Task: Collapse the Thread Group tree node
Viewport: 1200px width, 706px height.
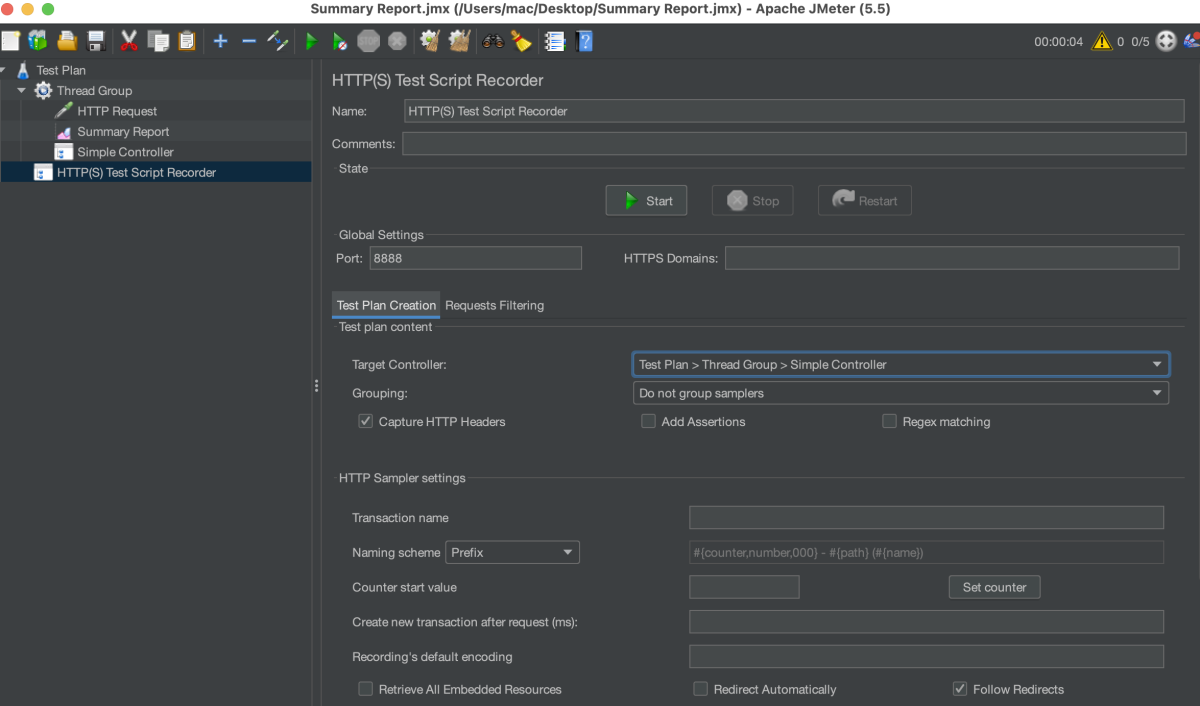Action: pos(20,90)
